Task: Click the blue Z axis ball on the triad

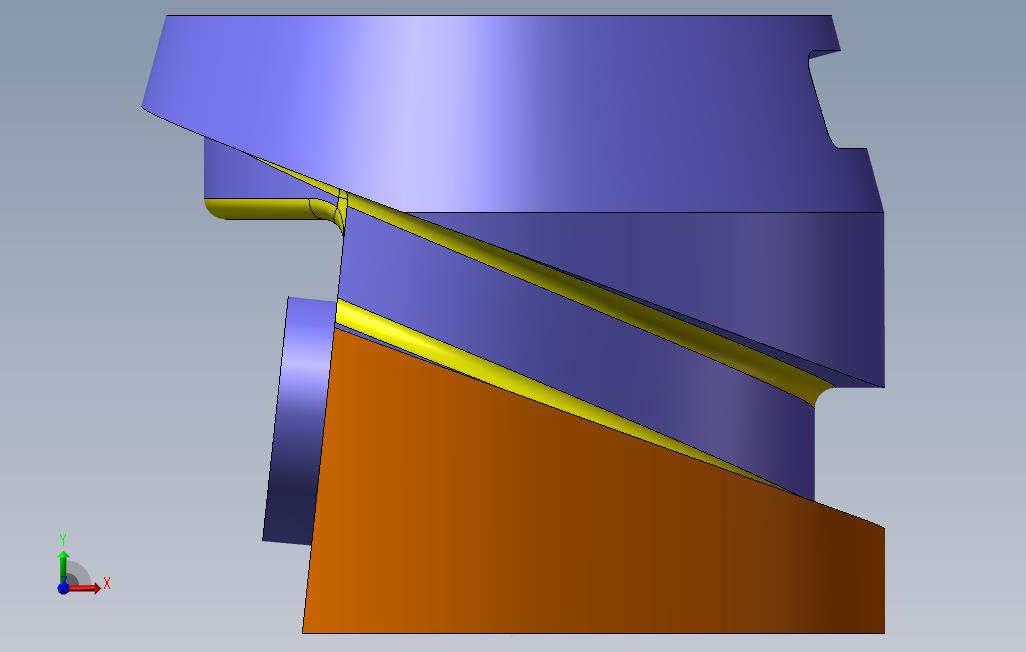Action: pos(63,589)
